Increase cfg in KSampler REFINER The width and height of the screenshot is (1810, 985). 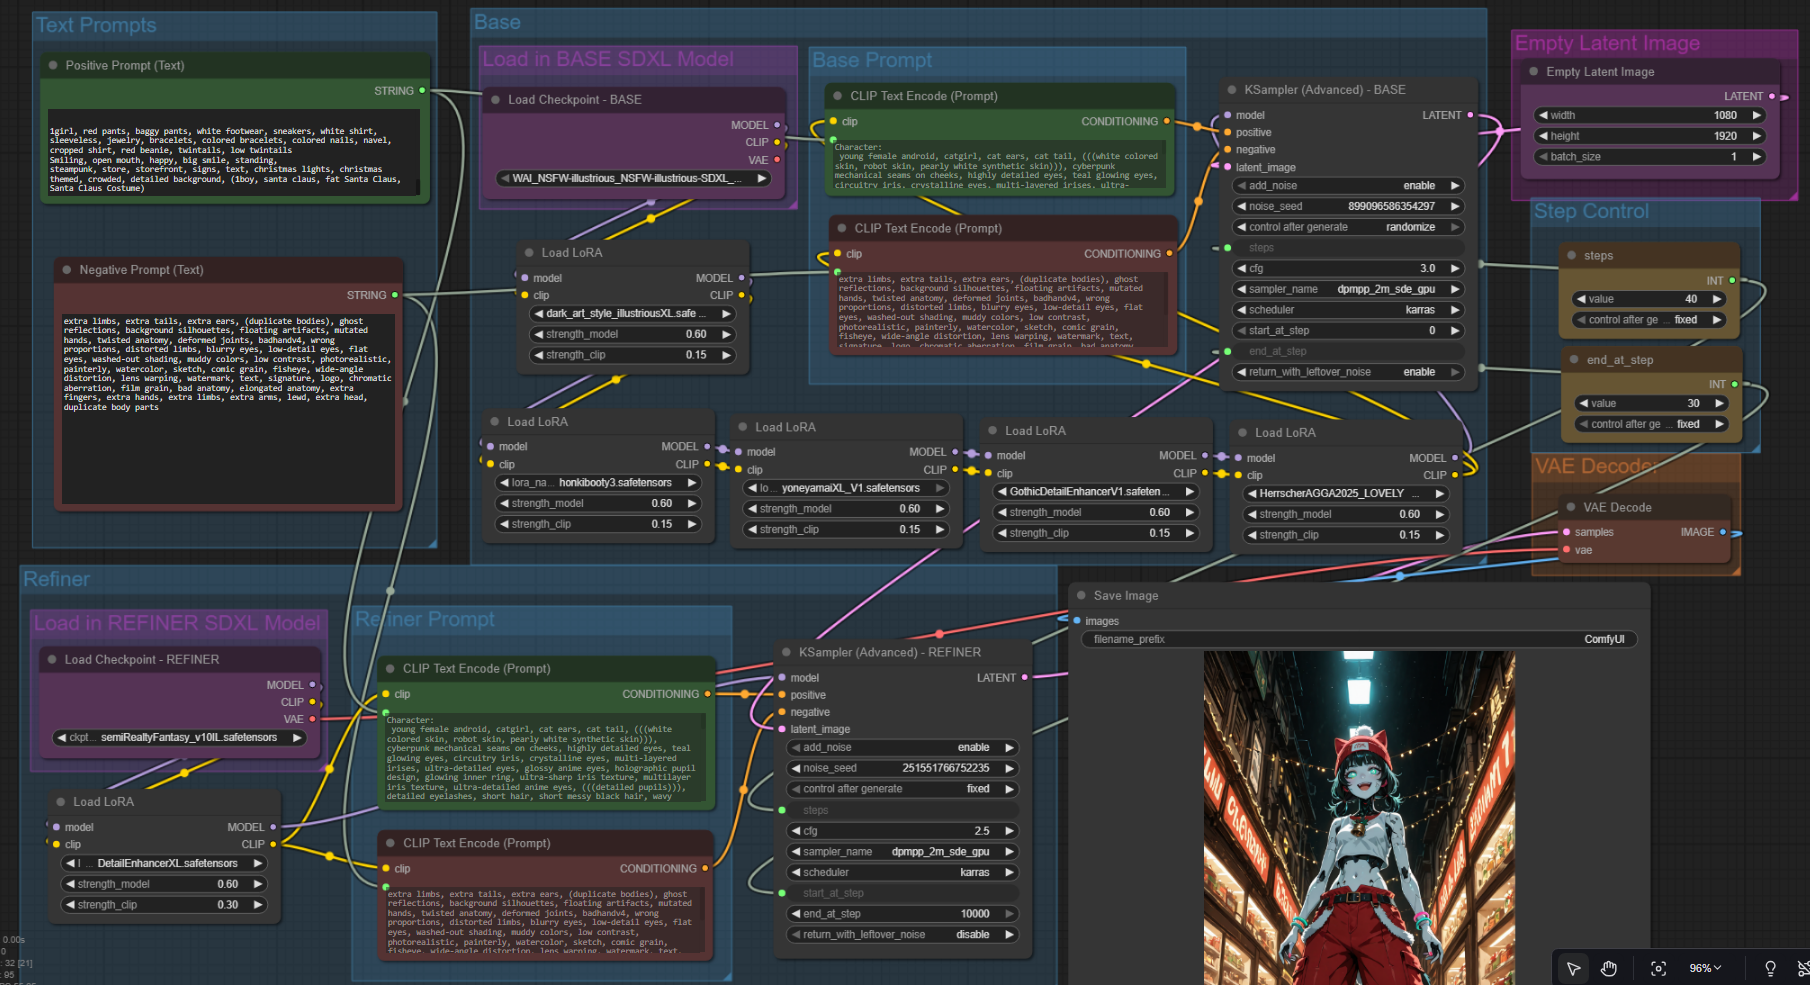(x=1010, y=831)
